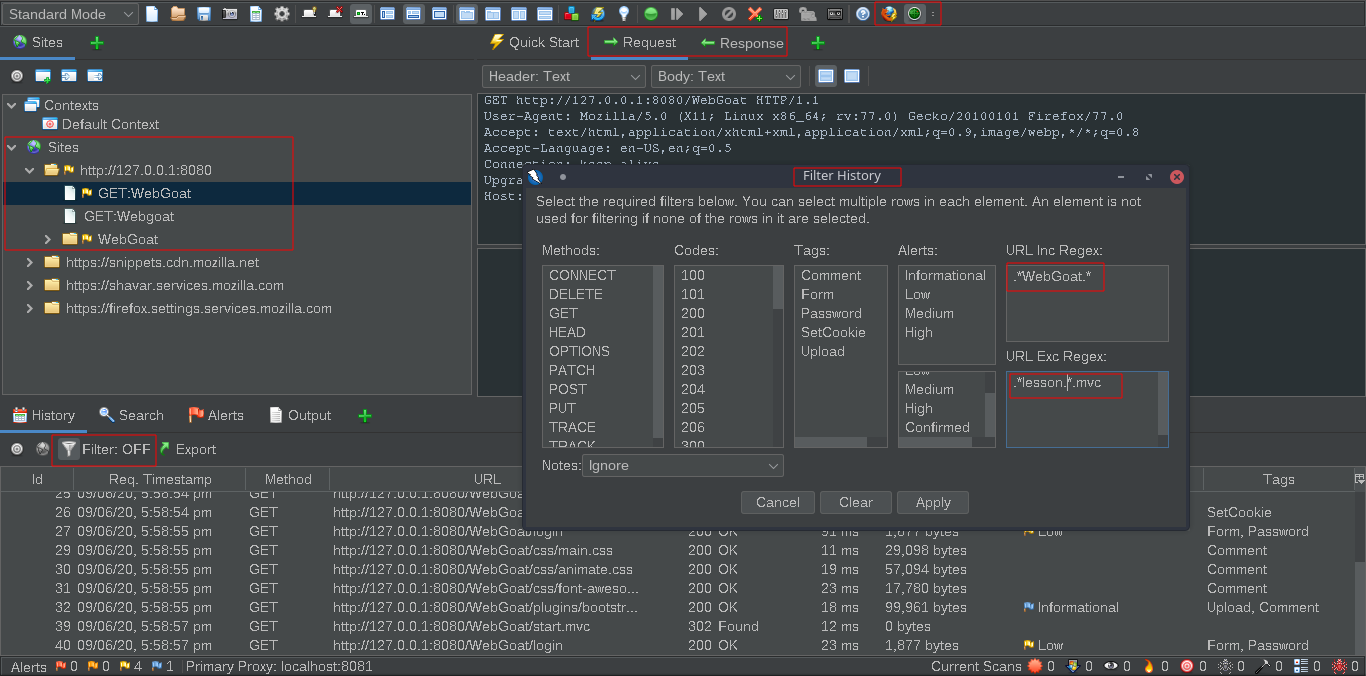Image resolution: width=1366 pixels, height=676 pixels.
Task: Click the New Context icon under Sites
Action: click(43, 76)
